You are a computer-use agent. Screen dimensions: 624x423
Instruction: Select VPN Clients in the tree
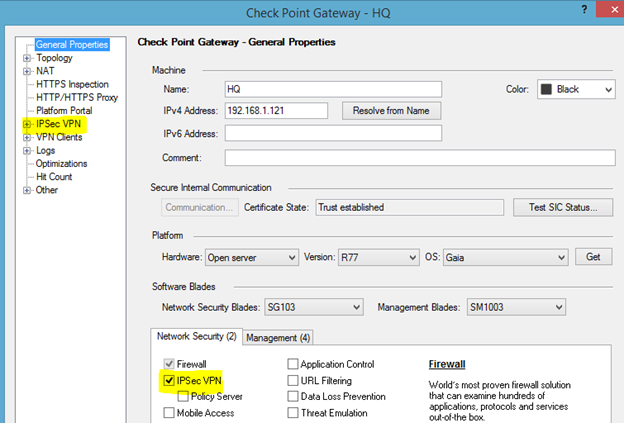coord(59,137)
